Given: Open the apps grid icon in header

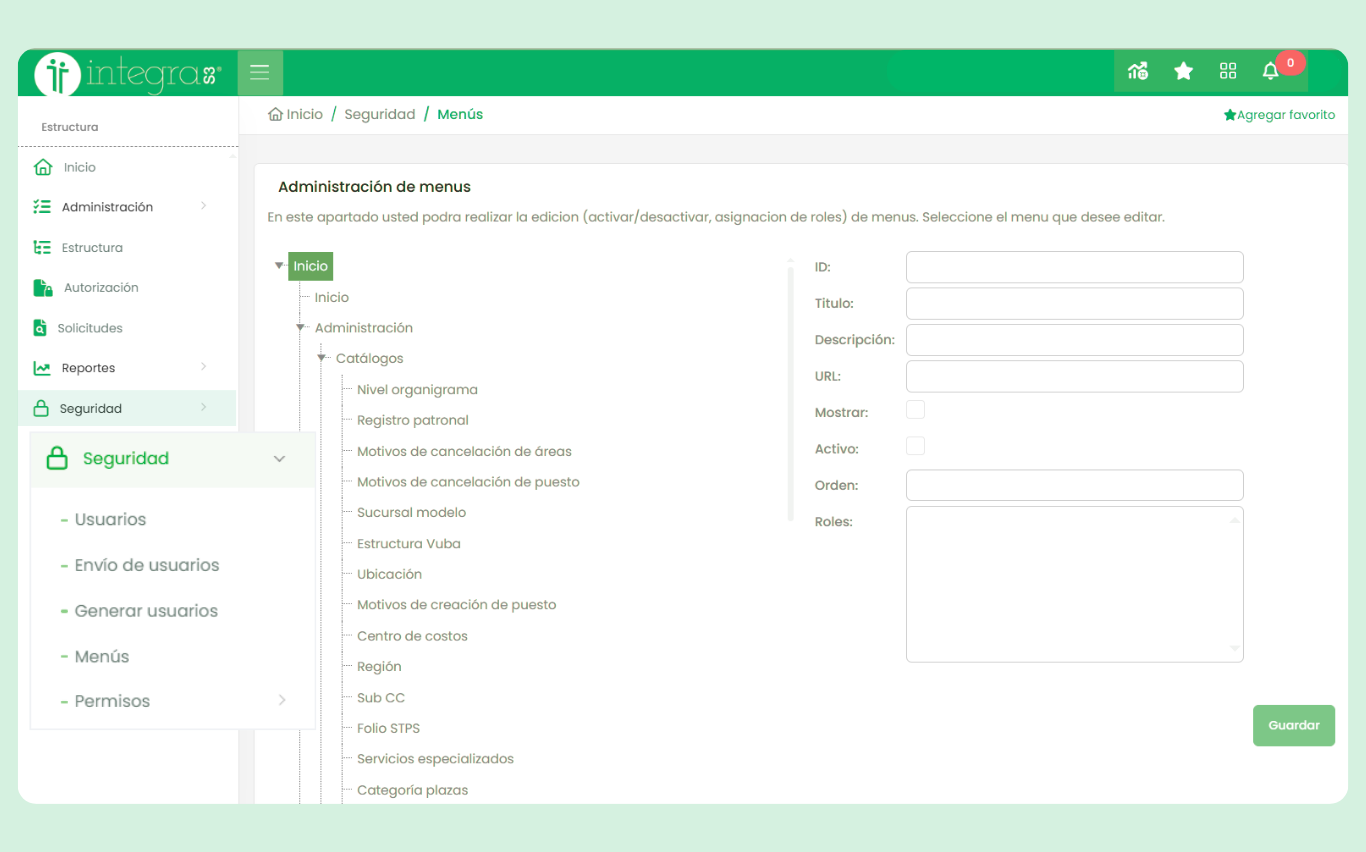Looking at the screenshot, I should pyautogui.click(x=1228, y=71).
